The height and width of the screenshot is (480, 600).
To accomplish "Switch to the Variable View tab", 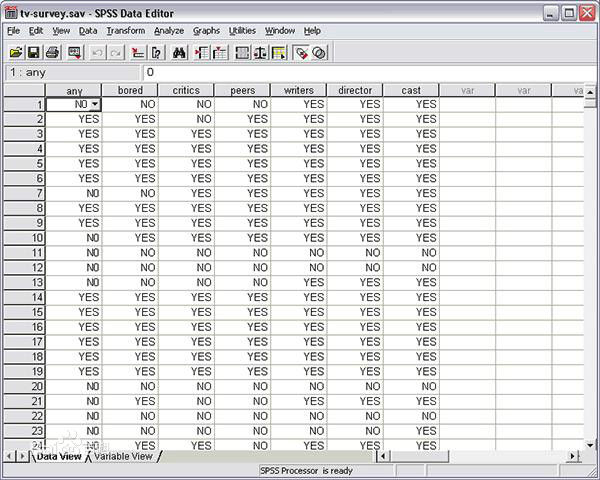I will 123,456.
